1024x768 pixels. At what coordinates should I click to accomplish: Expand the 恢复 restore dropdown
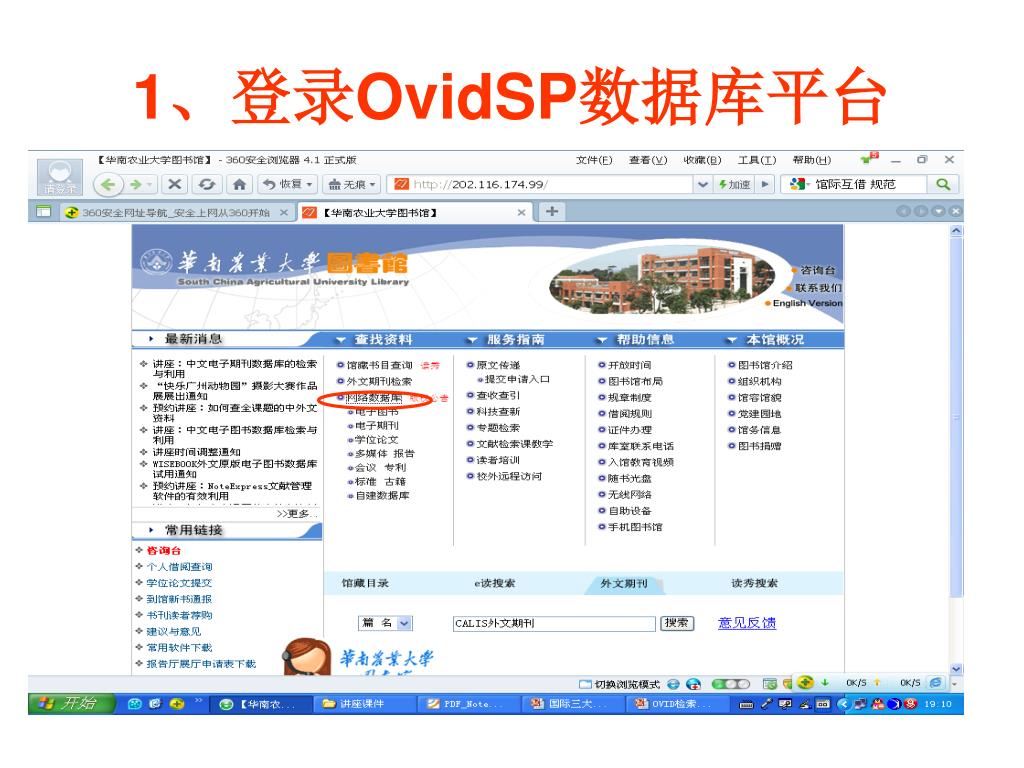289,185
